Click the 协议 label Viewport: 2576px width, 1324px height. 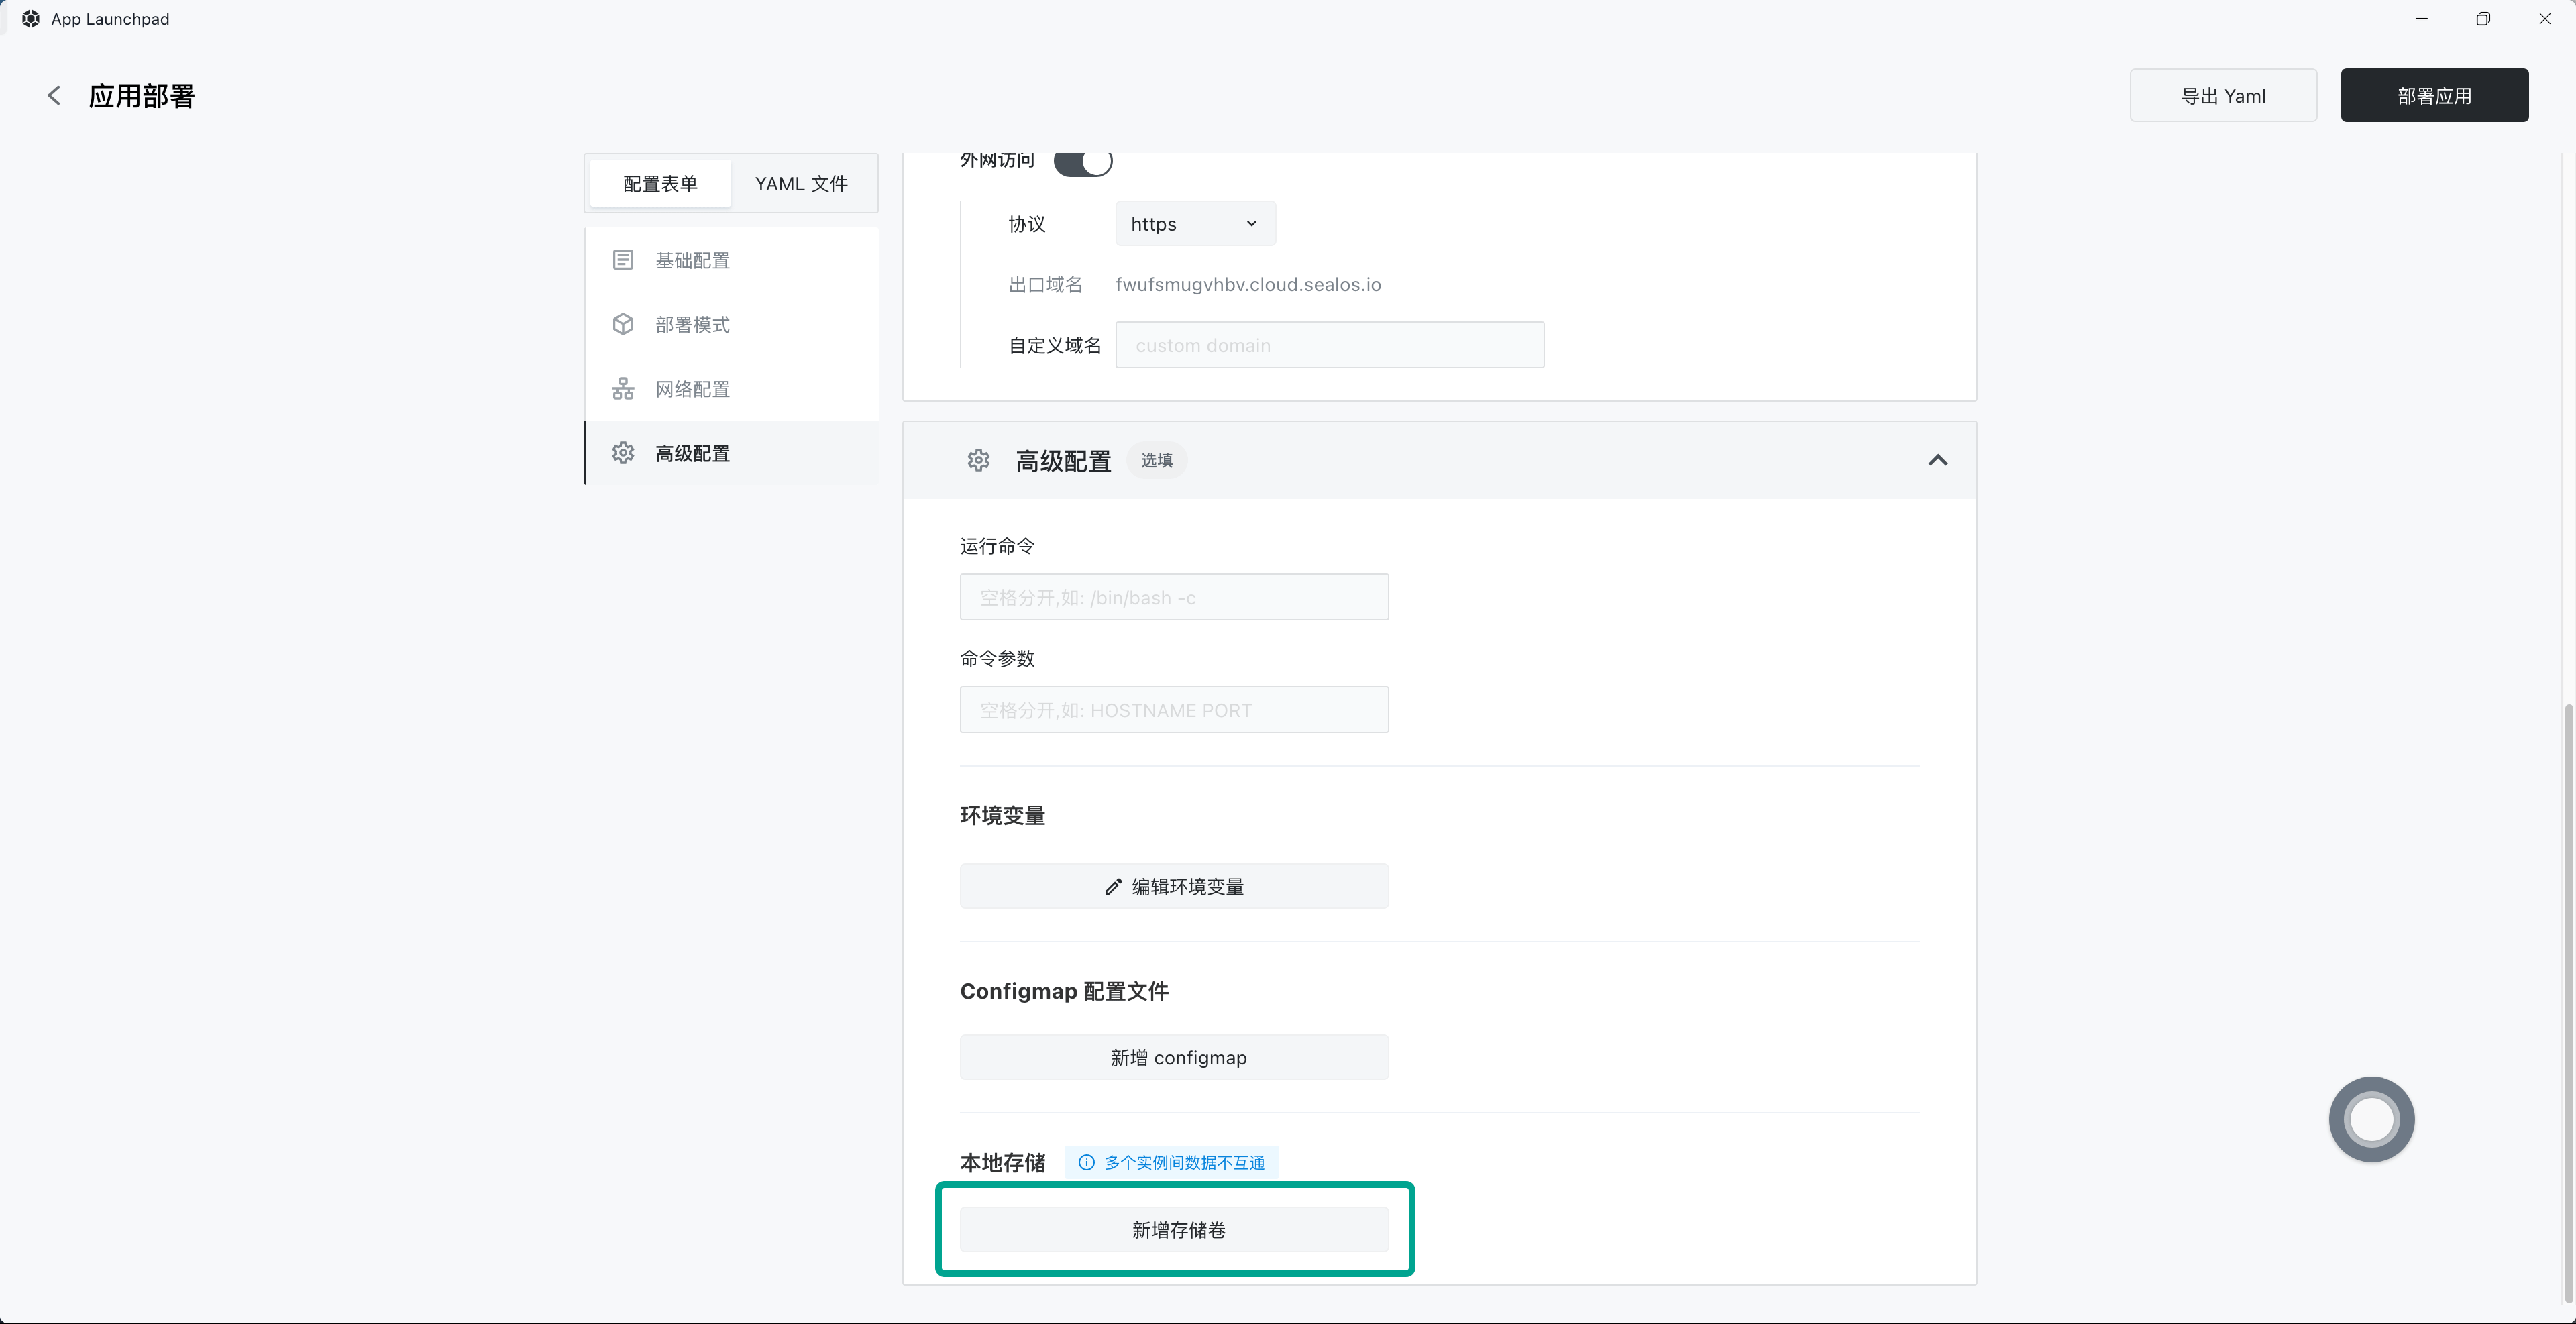click(1027, 224)
